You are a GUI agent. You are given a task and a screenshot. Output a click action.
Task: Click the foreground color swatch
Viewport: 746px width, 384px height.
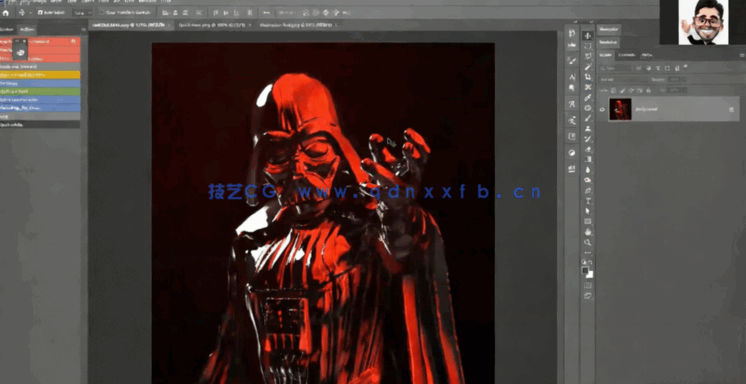tap(586, 271)
